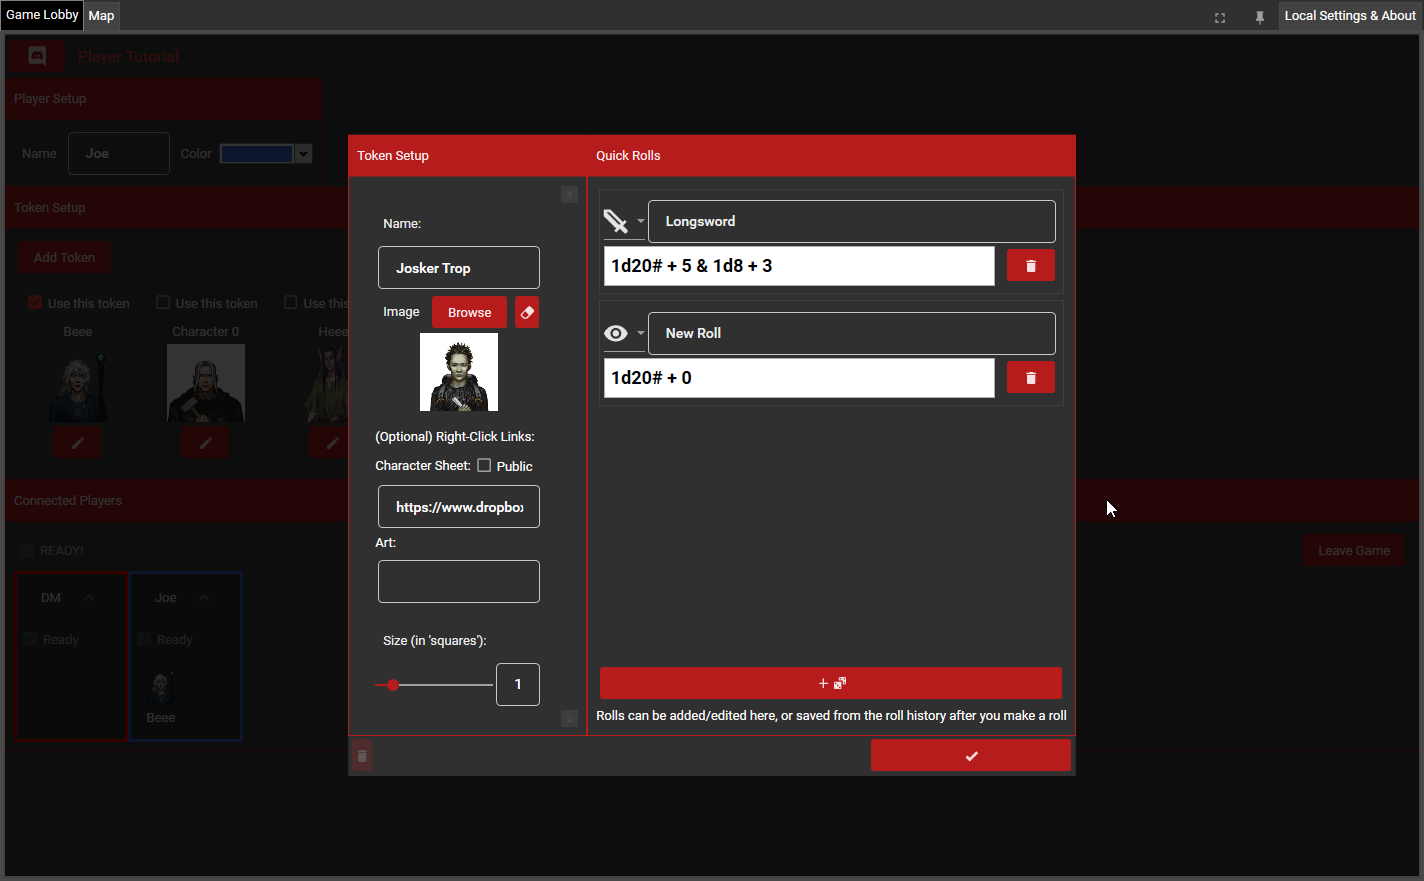Click the Character Sheet dropbox URL field

(x=459, y=507)
